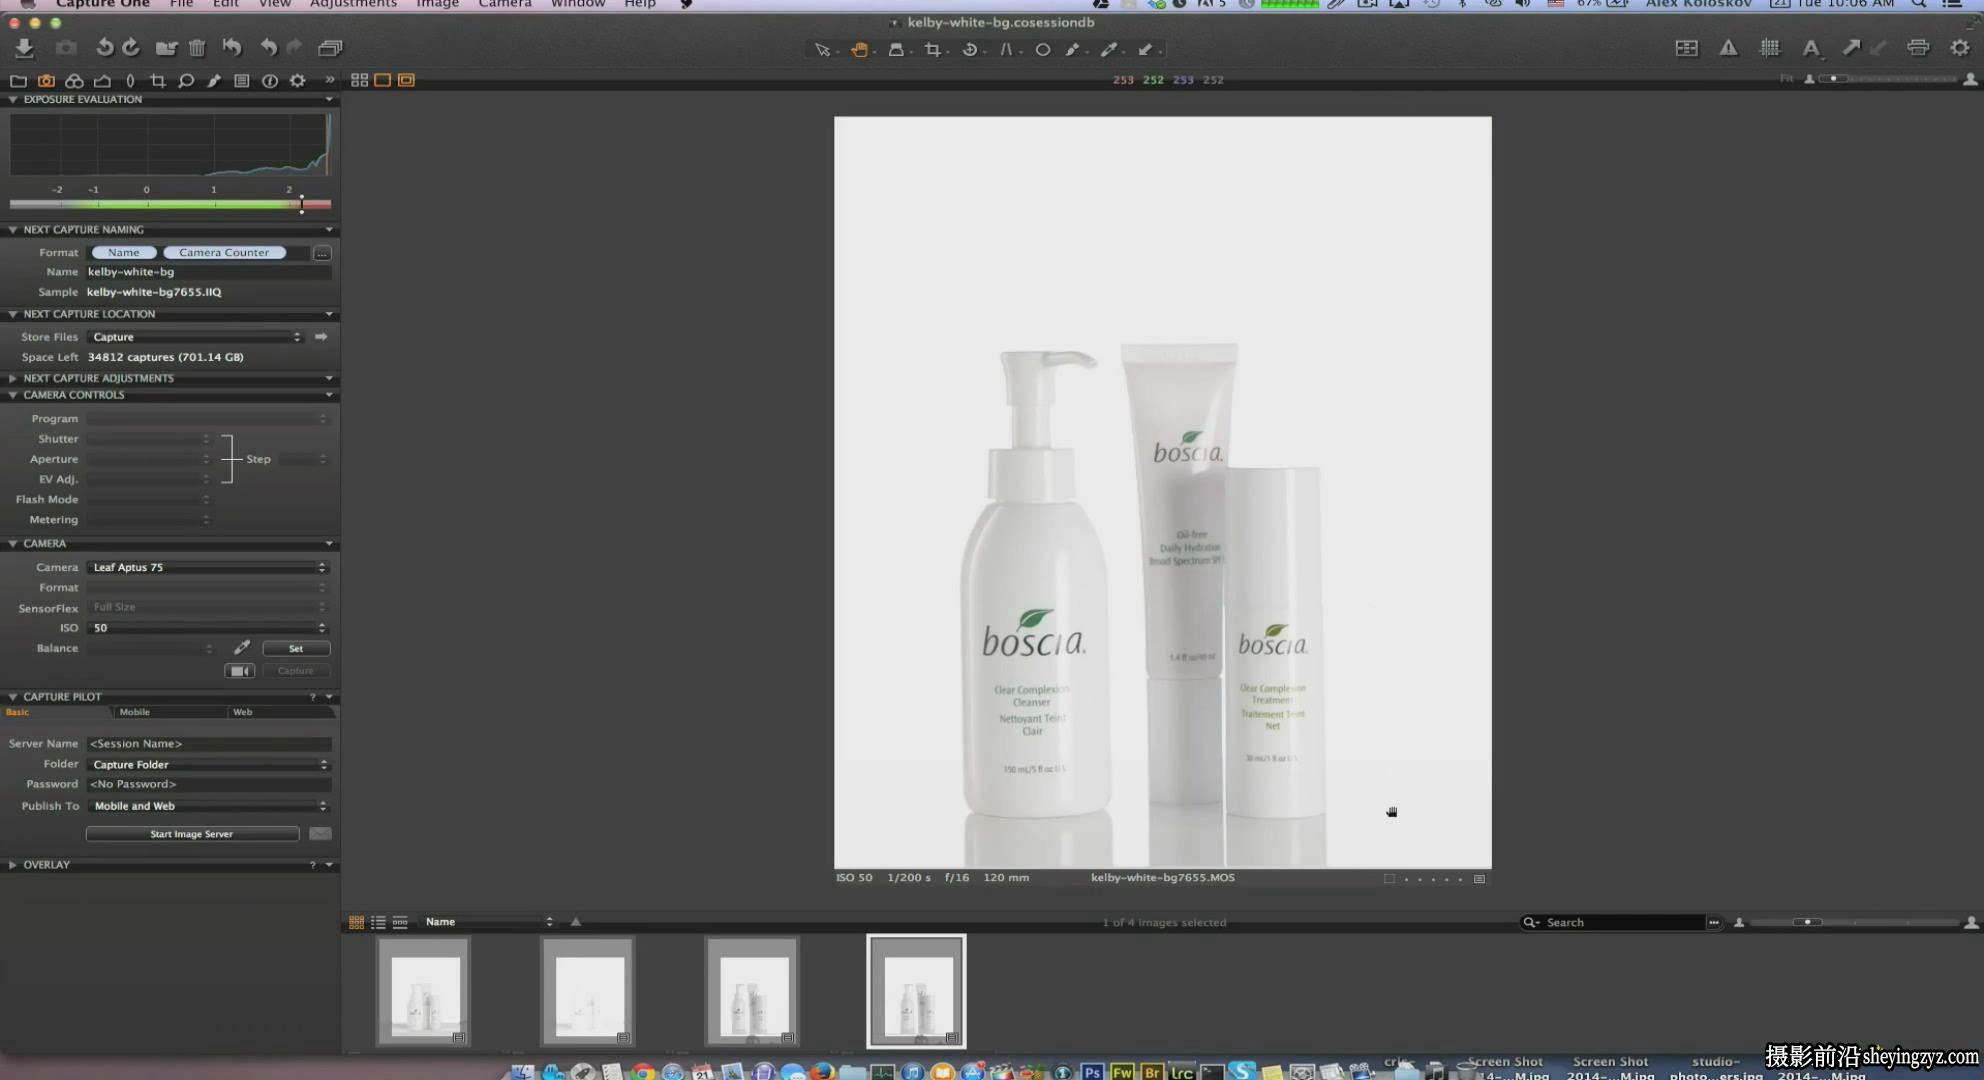The height and width of the screenshot is (1080, 1984).
Task: Show more tool tabs chevron
Action: pyautogui.click(x=330, y=80)
